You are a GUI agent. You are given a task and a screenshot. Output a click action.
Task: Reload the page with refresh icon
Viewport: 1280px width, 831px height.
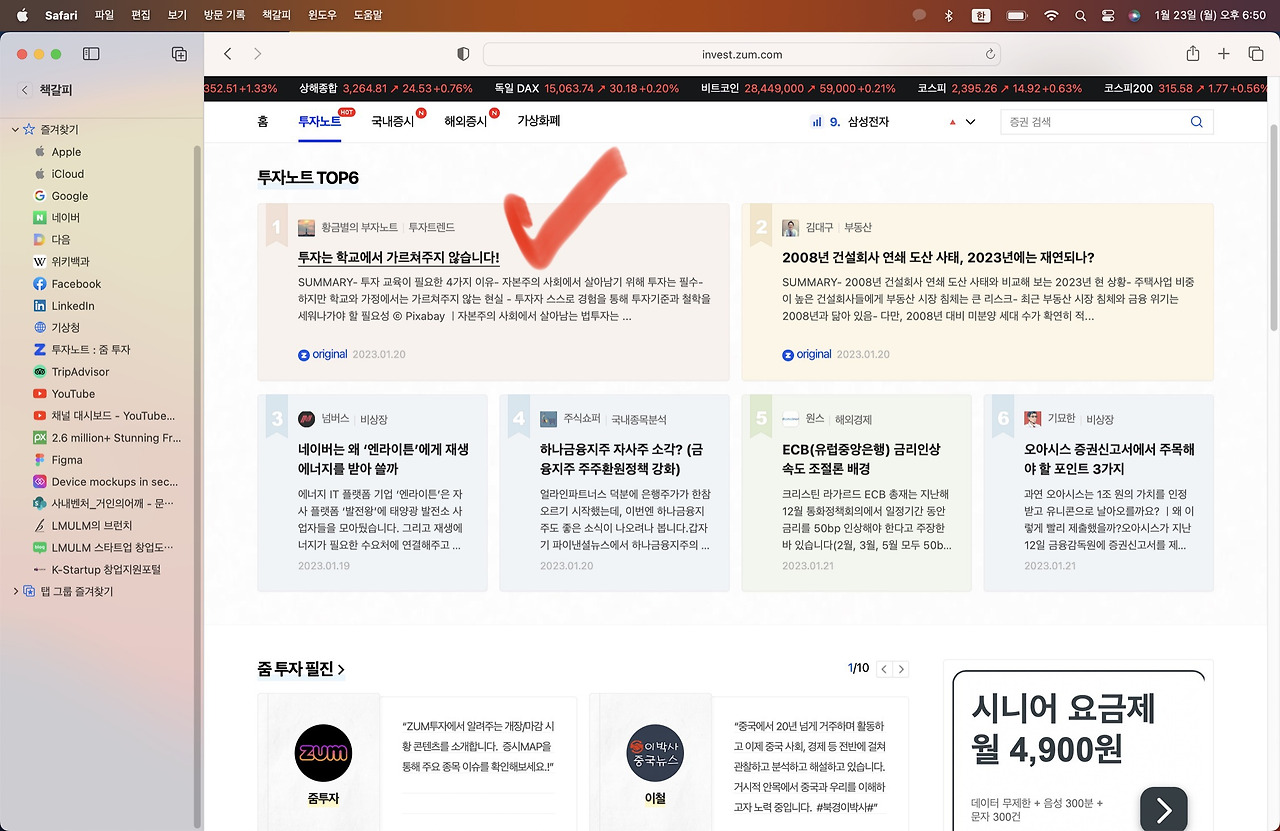990,54
